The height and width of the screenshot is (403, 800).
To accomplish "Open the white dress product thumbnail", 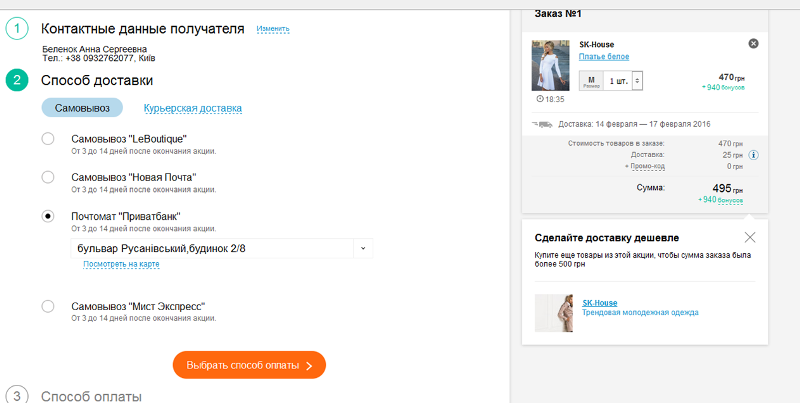I will 550,65.
